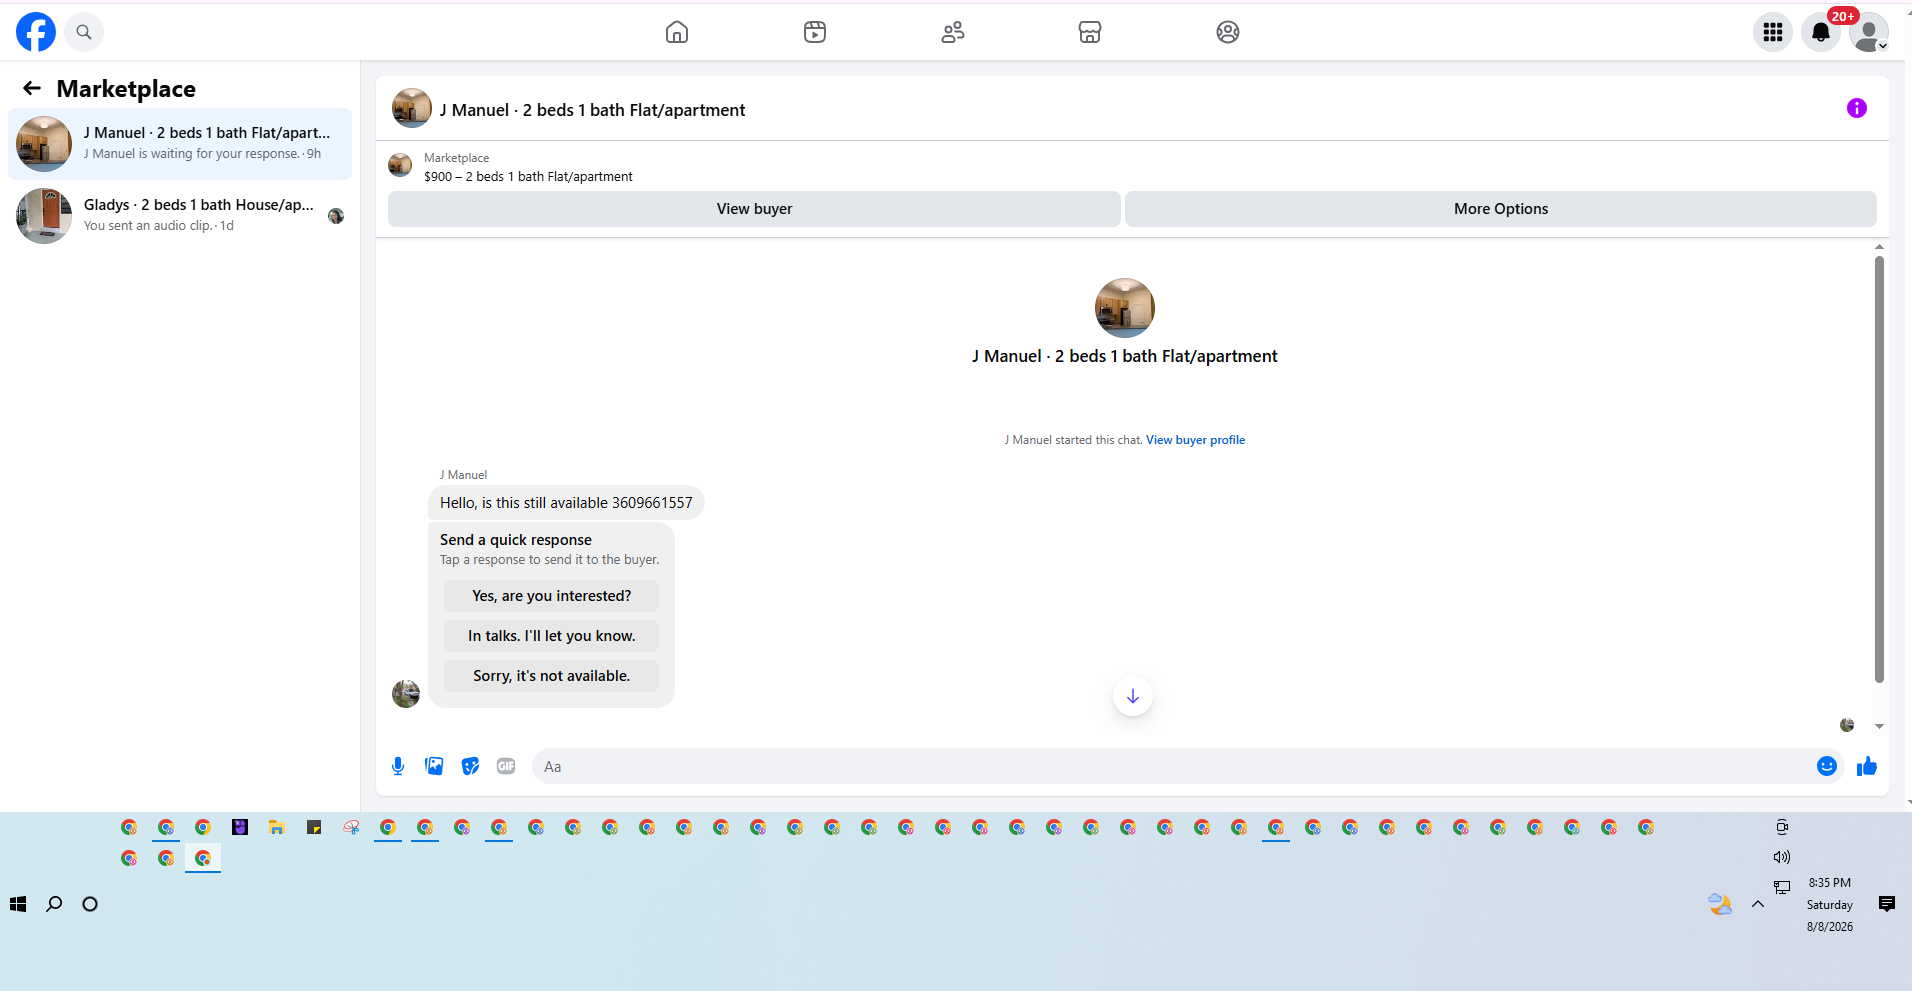
Task: Show hidden system tray icons chevron
Action: point(1758,904)
